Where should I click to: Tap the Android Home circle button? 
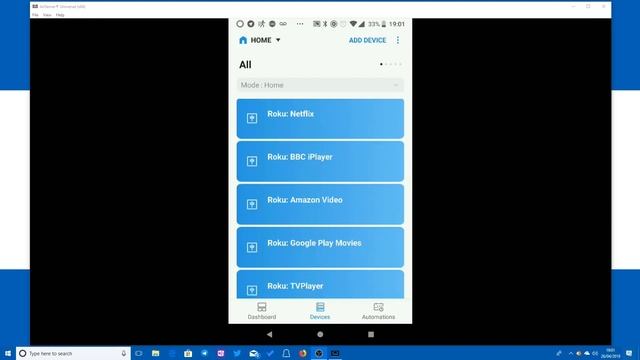click(x=320, y=334)
